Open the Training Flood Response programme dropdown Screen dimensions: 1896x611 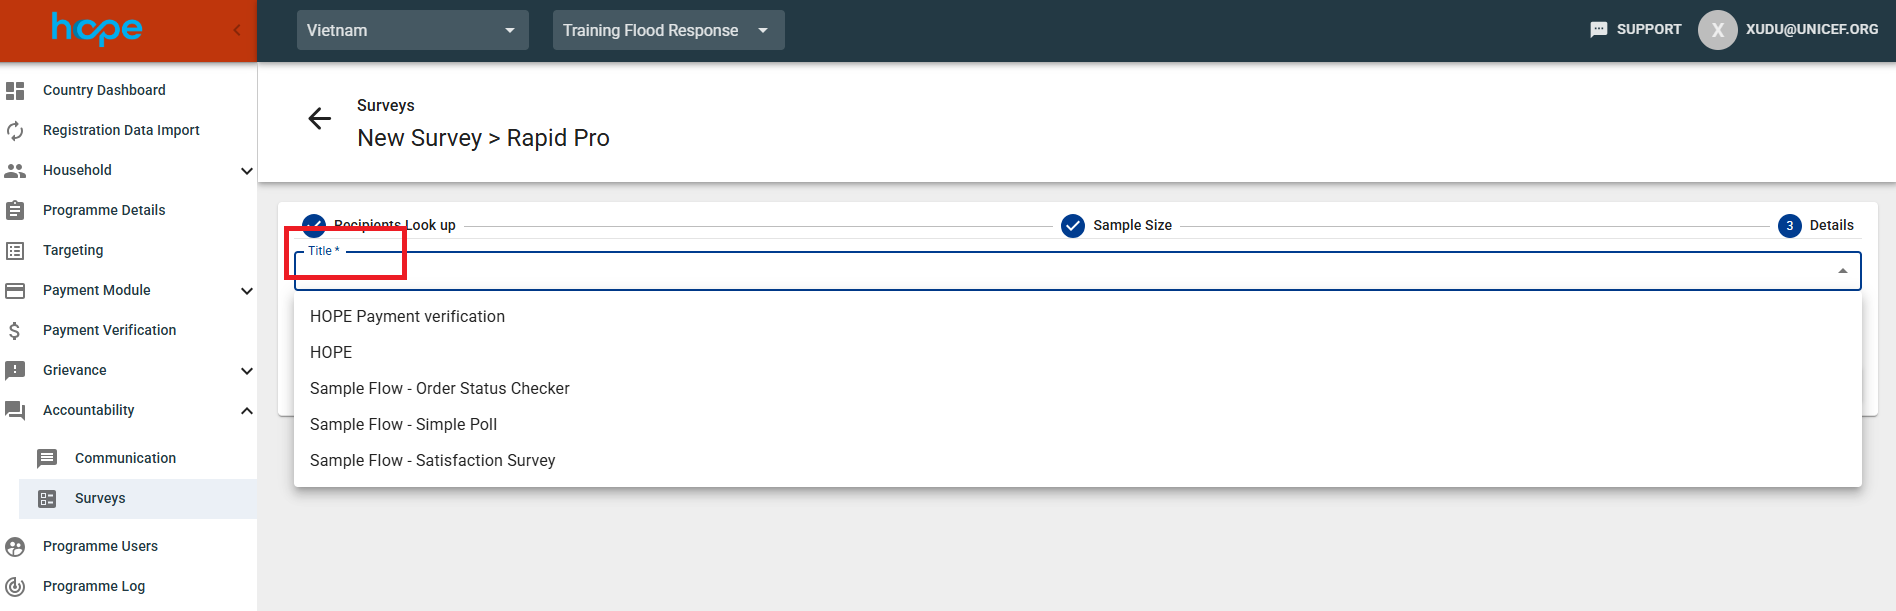[x=668, y=30]
